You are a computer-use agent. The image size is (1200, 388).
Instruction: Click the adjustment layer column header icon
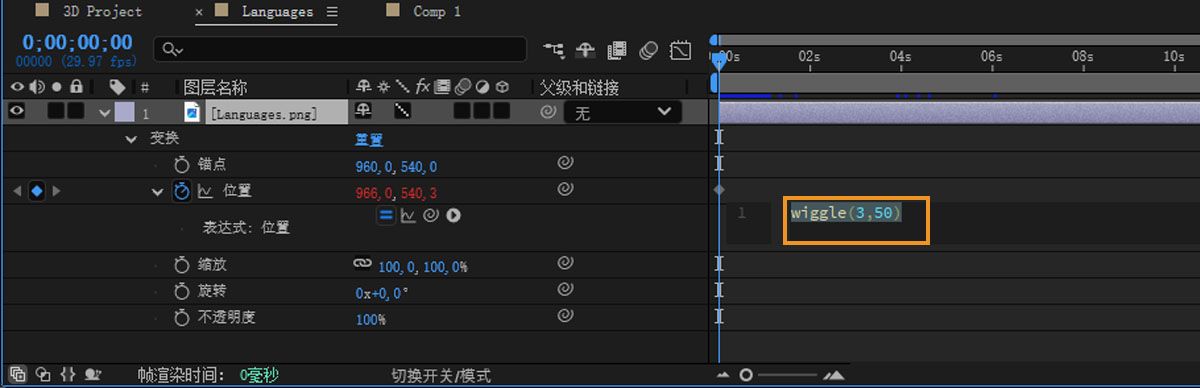pyautogui.click(x=481, y=87)
